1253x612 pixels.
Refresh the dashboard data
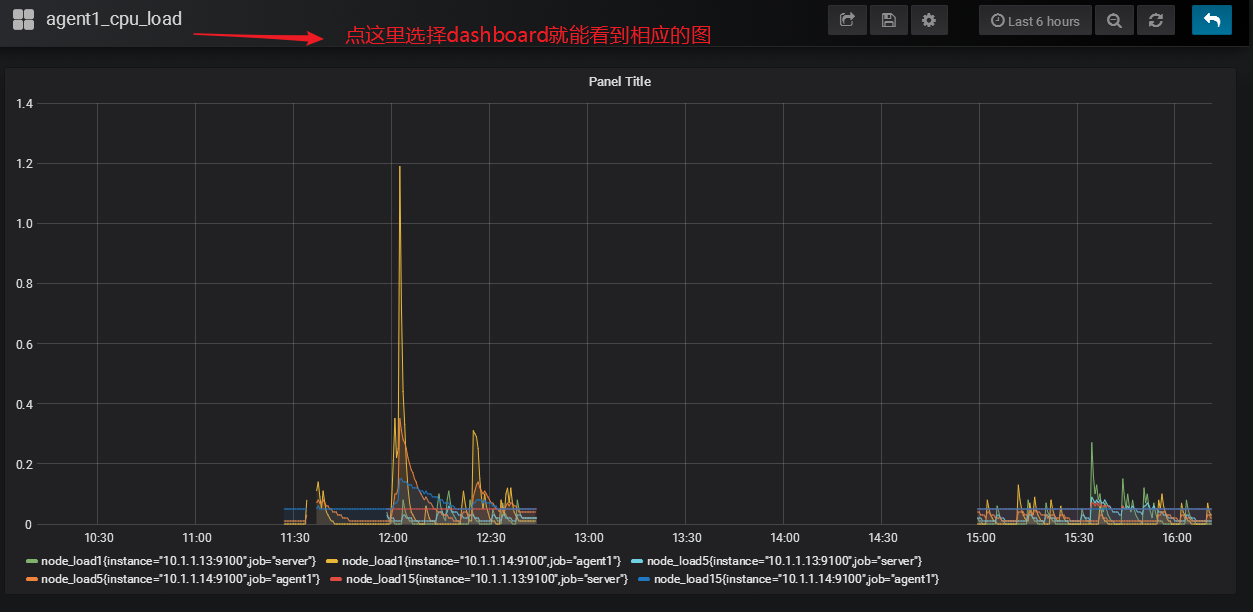point(1156,20)
